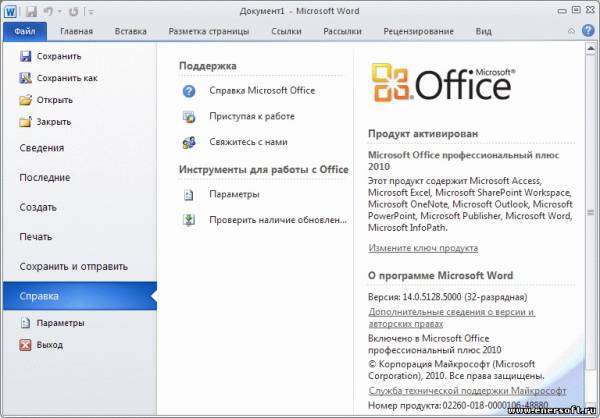600x418 pixels.
Task: Click the Проверить наличие обновлений icon
Action: 189,220
